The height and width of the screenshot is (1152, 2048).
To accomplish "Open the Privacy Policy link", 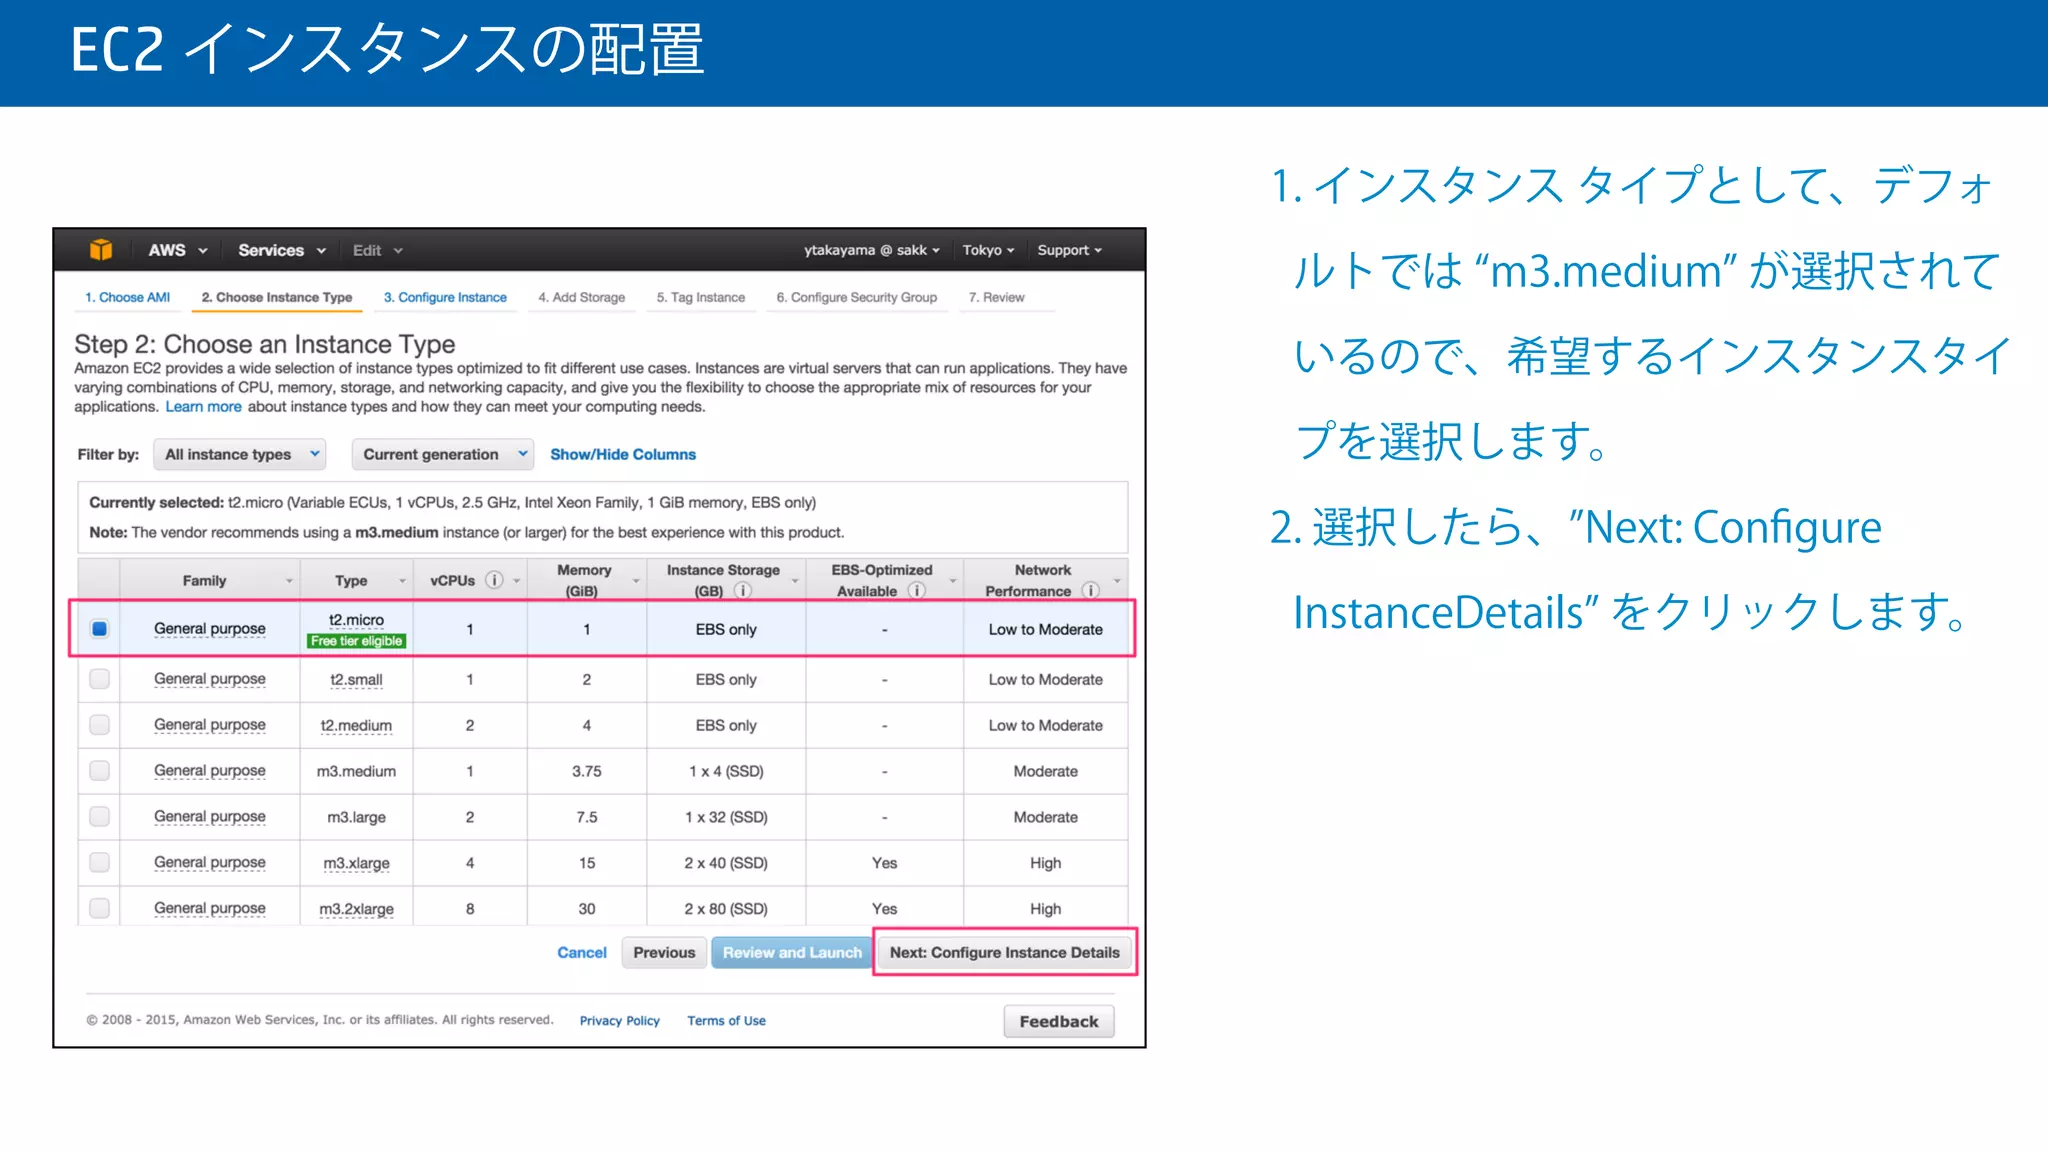I will click(619, 1020).
